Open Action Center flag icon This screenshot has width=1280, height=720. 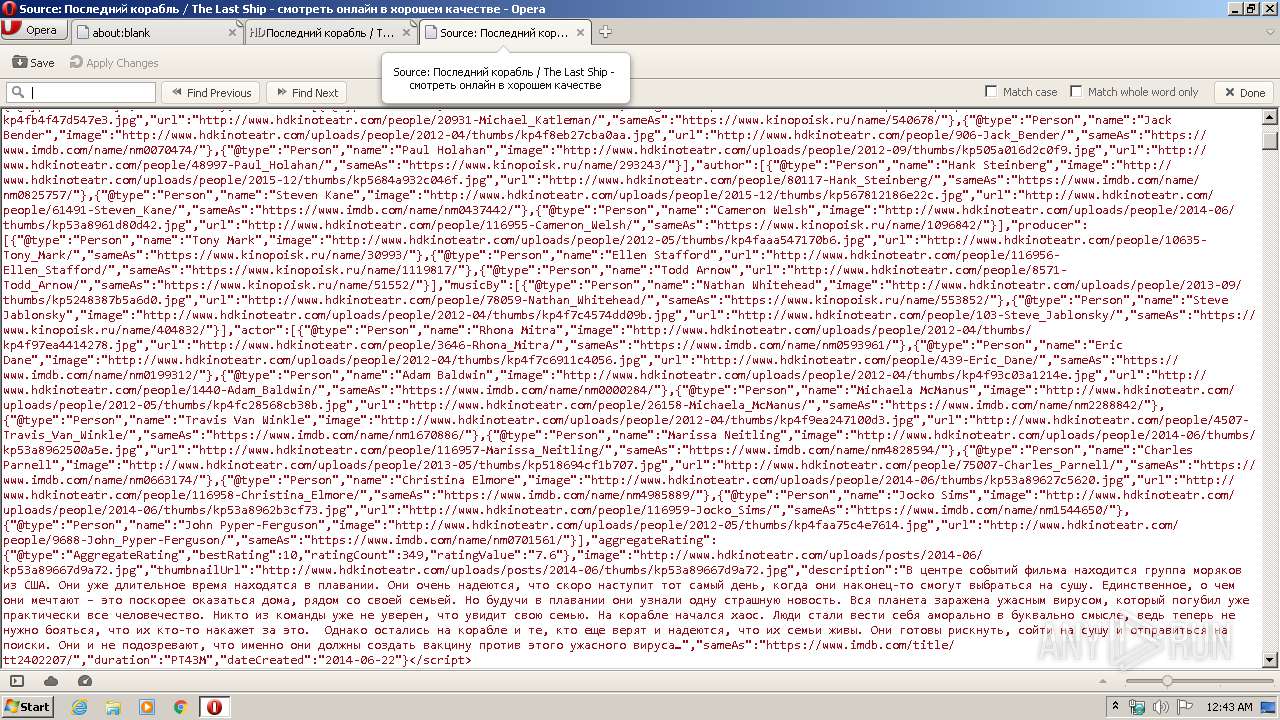tap(1185, 707)
